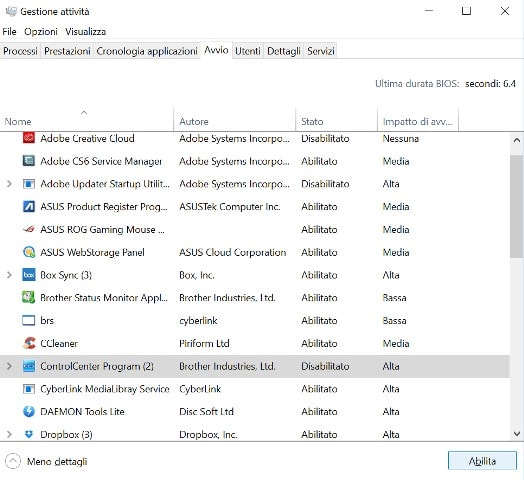Click the Adobe CS6 Service Manager icon
Image resolution: width=524 pixels, height=480 pixels.
pyautogui.click(x=29, y=161)
